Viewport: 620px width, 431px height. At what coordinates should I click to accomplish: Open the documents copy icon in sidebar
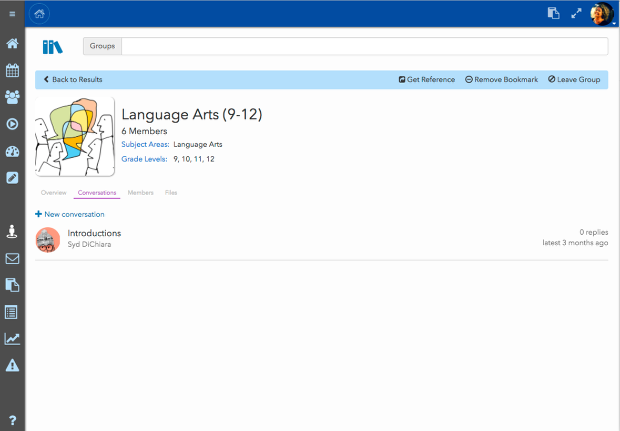[12, 285]
